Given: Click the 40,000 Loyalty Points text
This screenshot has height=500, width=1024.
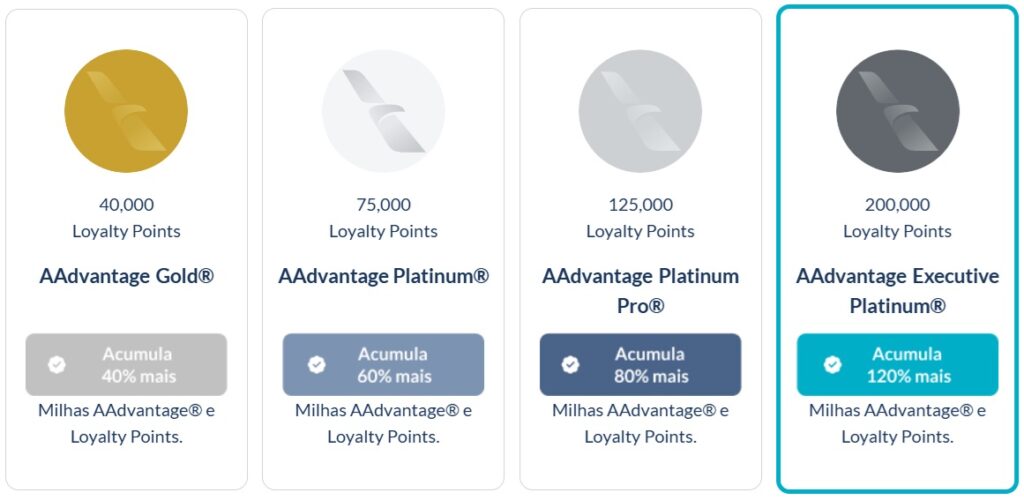Looking at the screenshot, I should pyautogui.click(x=126, y=217).
